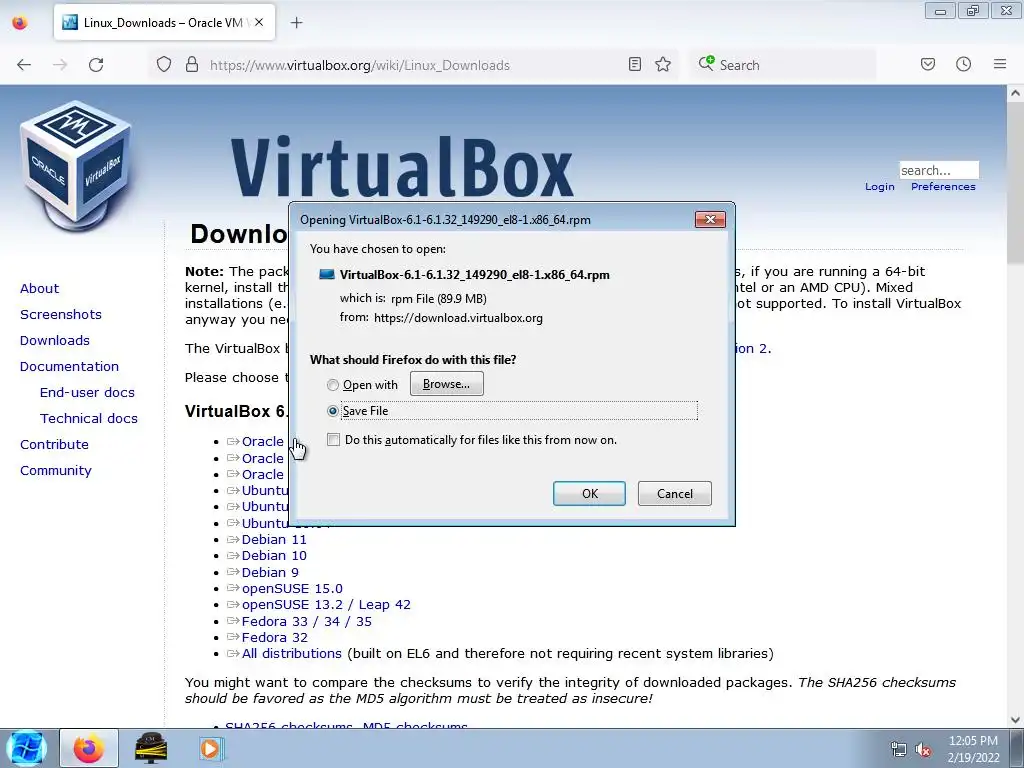
Task: View site security via the padlock icon
Action: coord(191,64)
